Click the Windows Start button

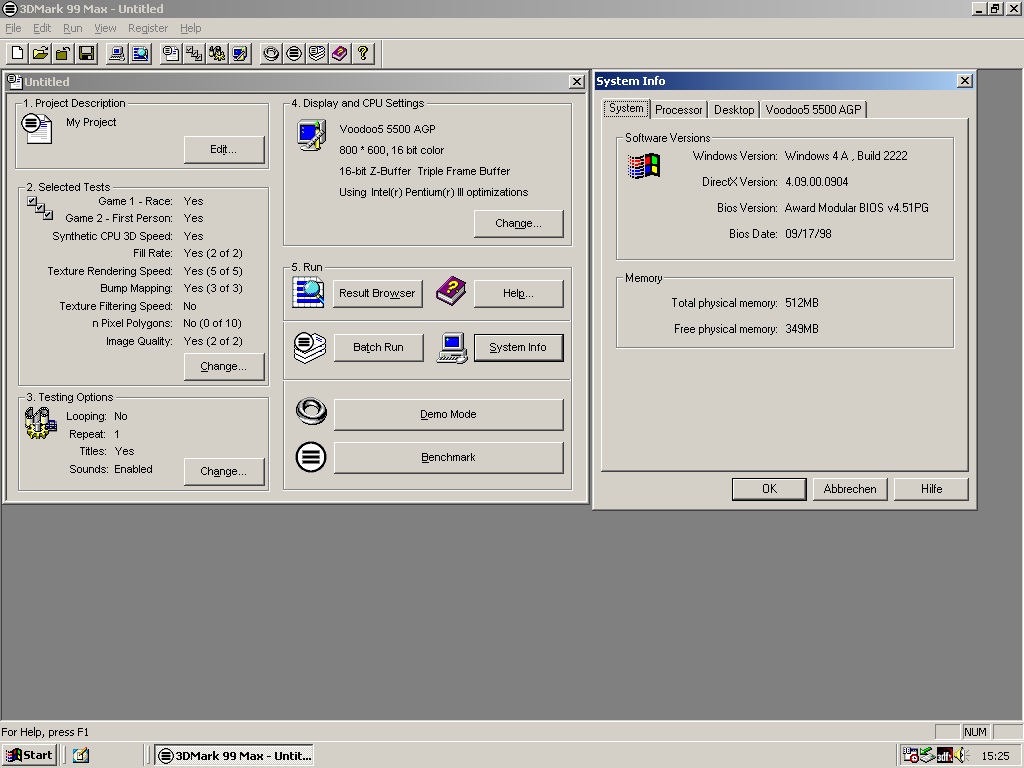click(29, 755)
